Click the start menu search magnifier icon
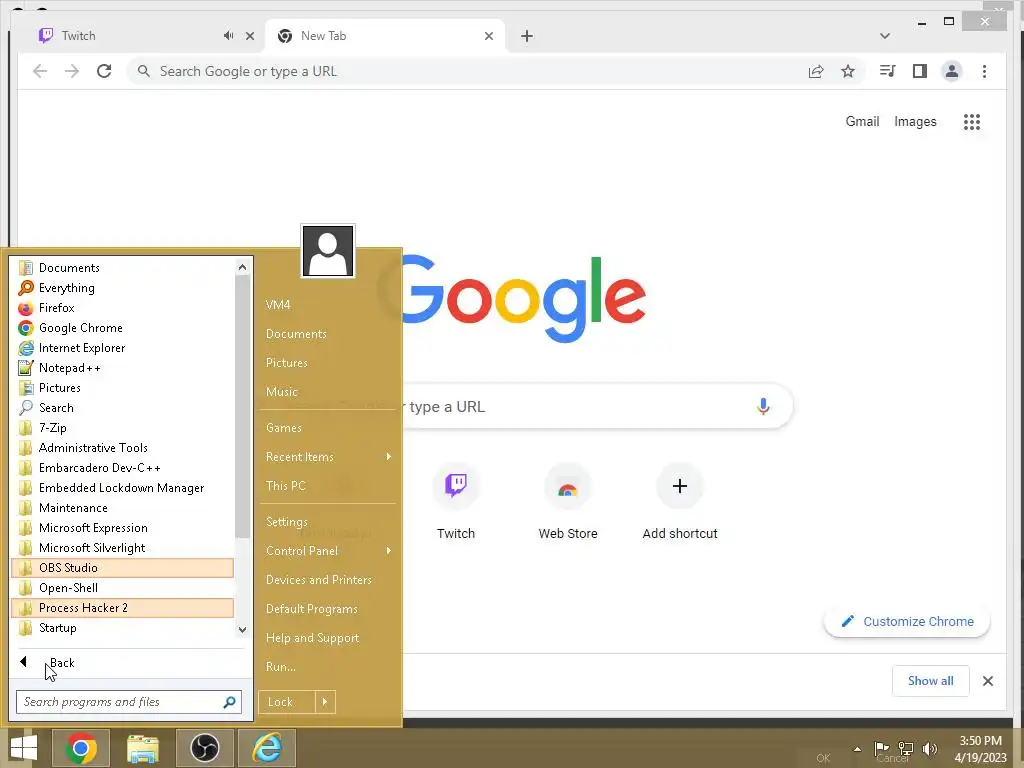Screen dimensions: 1024x768 [x=229, y=702]
